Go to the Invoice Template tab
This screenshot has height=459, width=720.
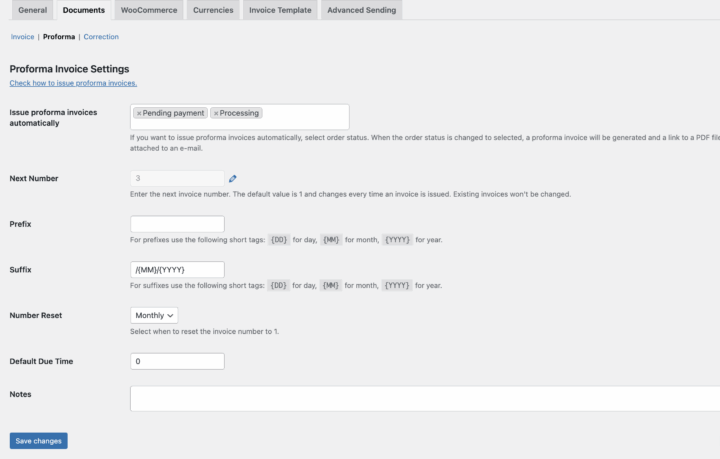point(280,10)
